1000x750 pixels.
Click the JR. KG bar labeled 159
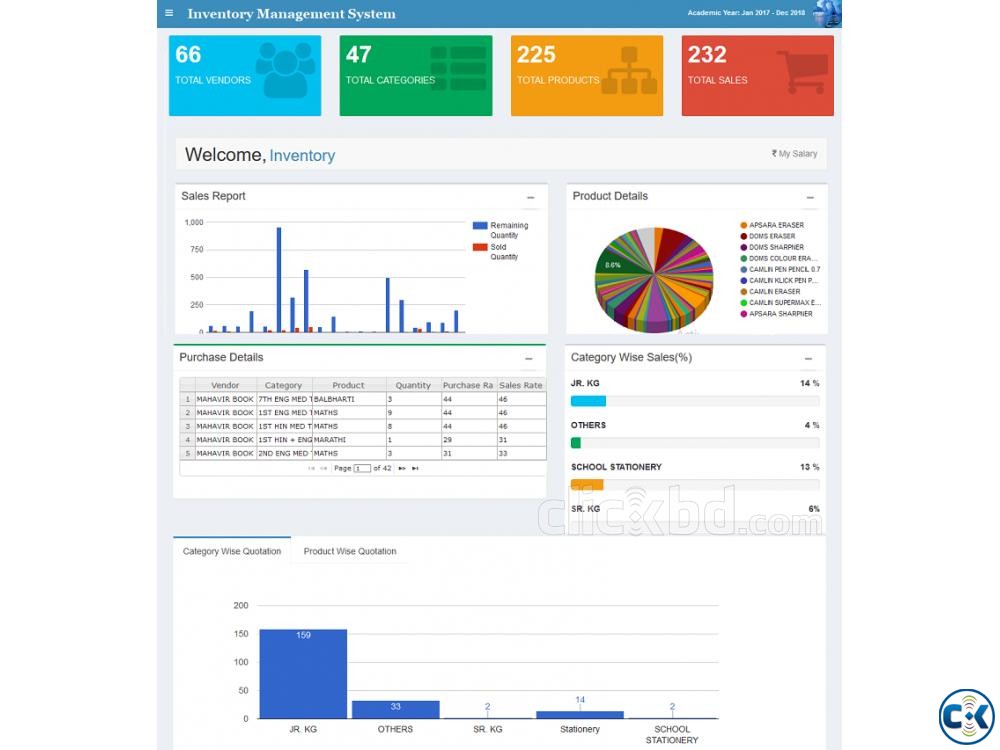[x=303, y=674]
